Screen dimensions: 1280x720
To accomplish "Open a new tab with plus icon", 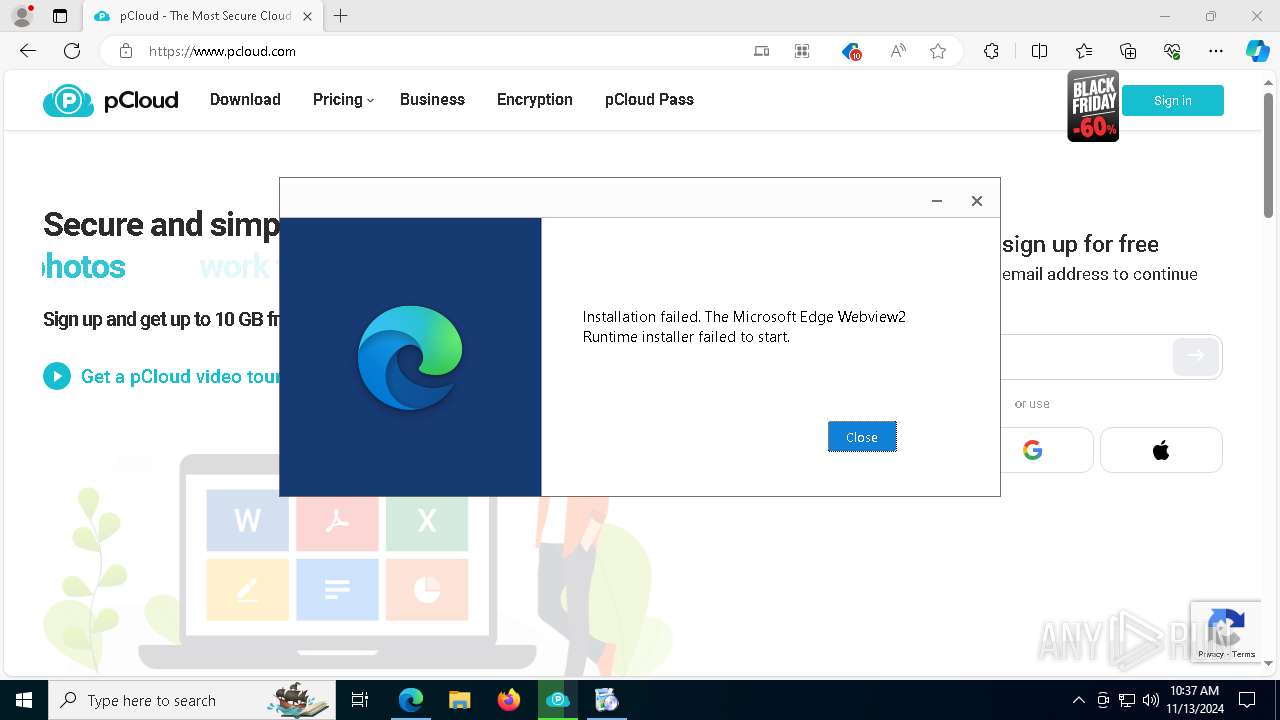I will pos(341,16).
